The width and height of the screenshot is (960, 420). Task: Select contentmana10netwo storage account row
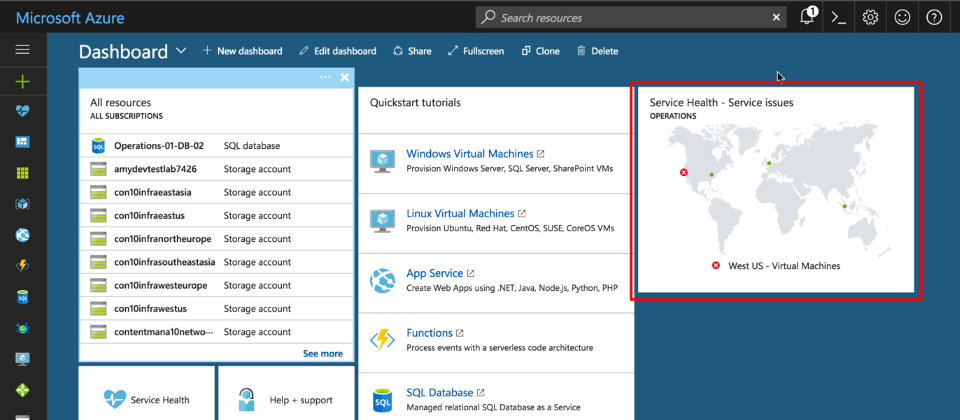coord(216,332)
